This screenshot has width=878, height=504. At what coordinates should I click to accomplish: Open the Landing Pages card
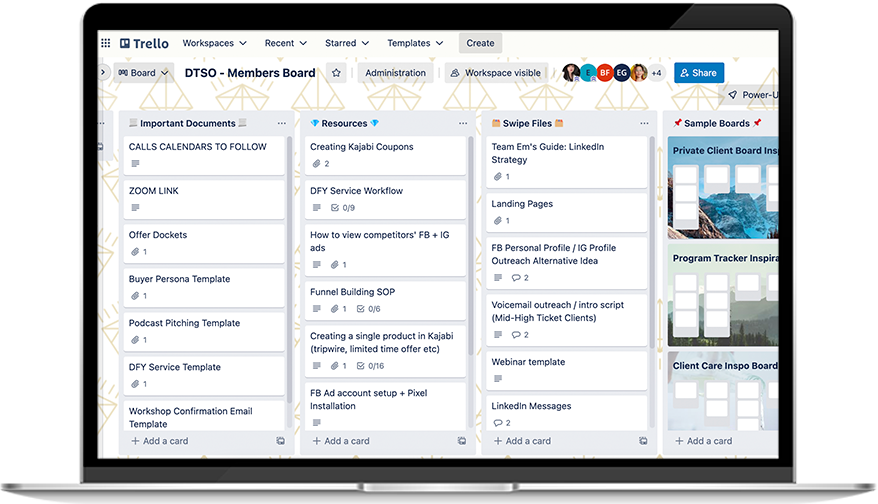tap(567, 212)
